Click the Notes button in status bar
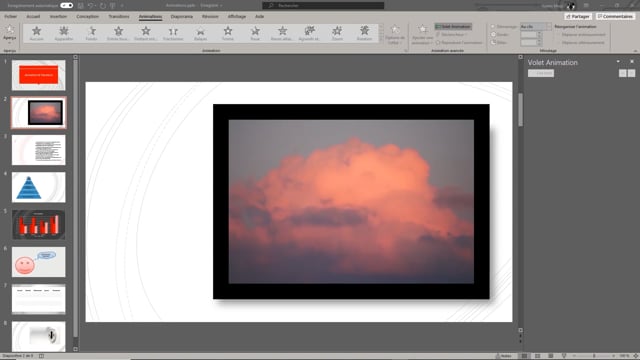 click(503, 356)
